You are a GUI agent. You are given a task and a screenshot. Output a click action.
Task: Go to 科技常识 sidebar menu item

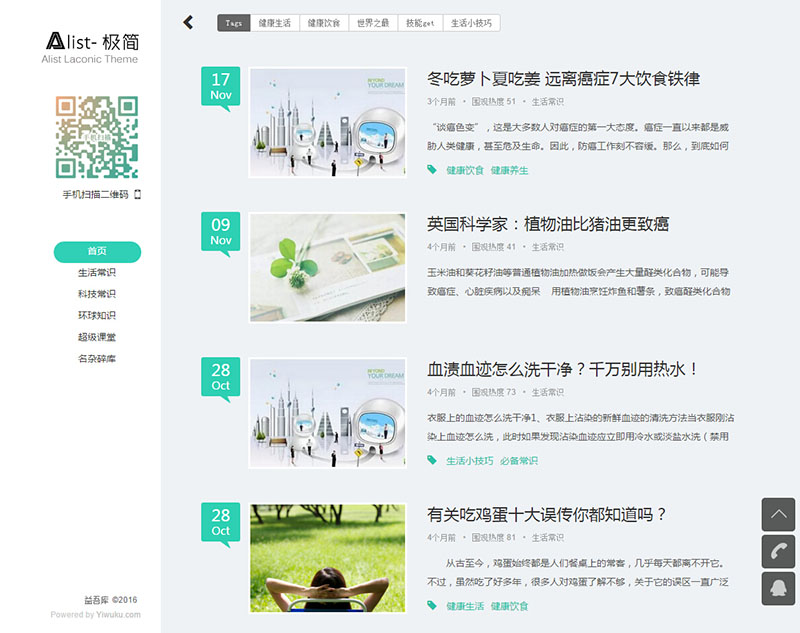pyautogui.click(x=97, y=294)
